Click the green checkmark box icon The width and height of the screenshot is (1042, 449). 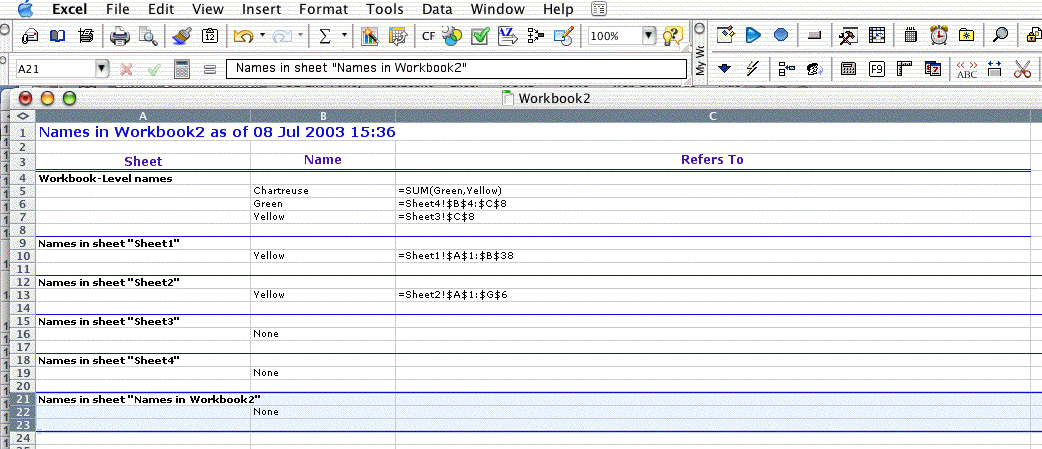[480, 36]
